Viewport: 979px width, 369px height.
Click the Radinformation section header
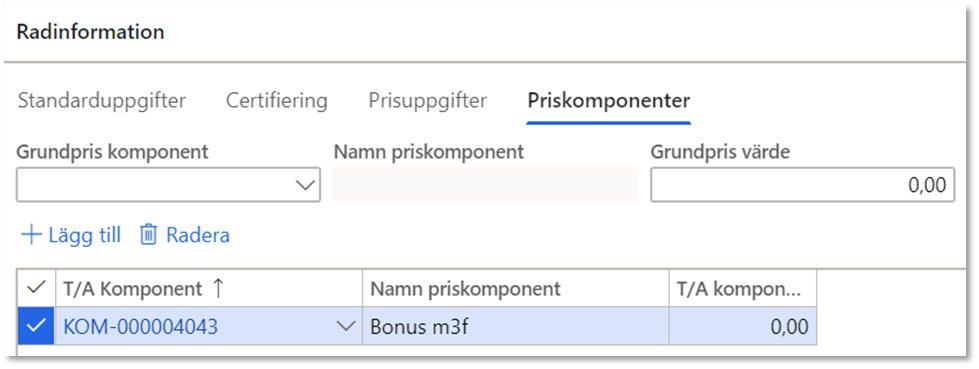(91, 32)
